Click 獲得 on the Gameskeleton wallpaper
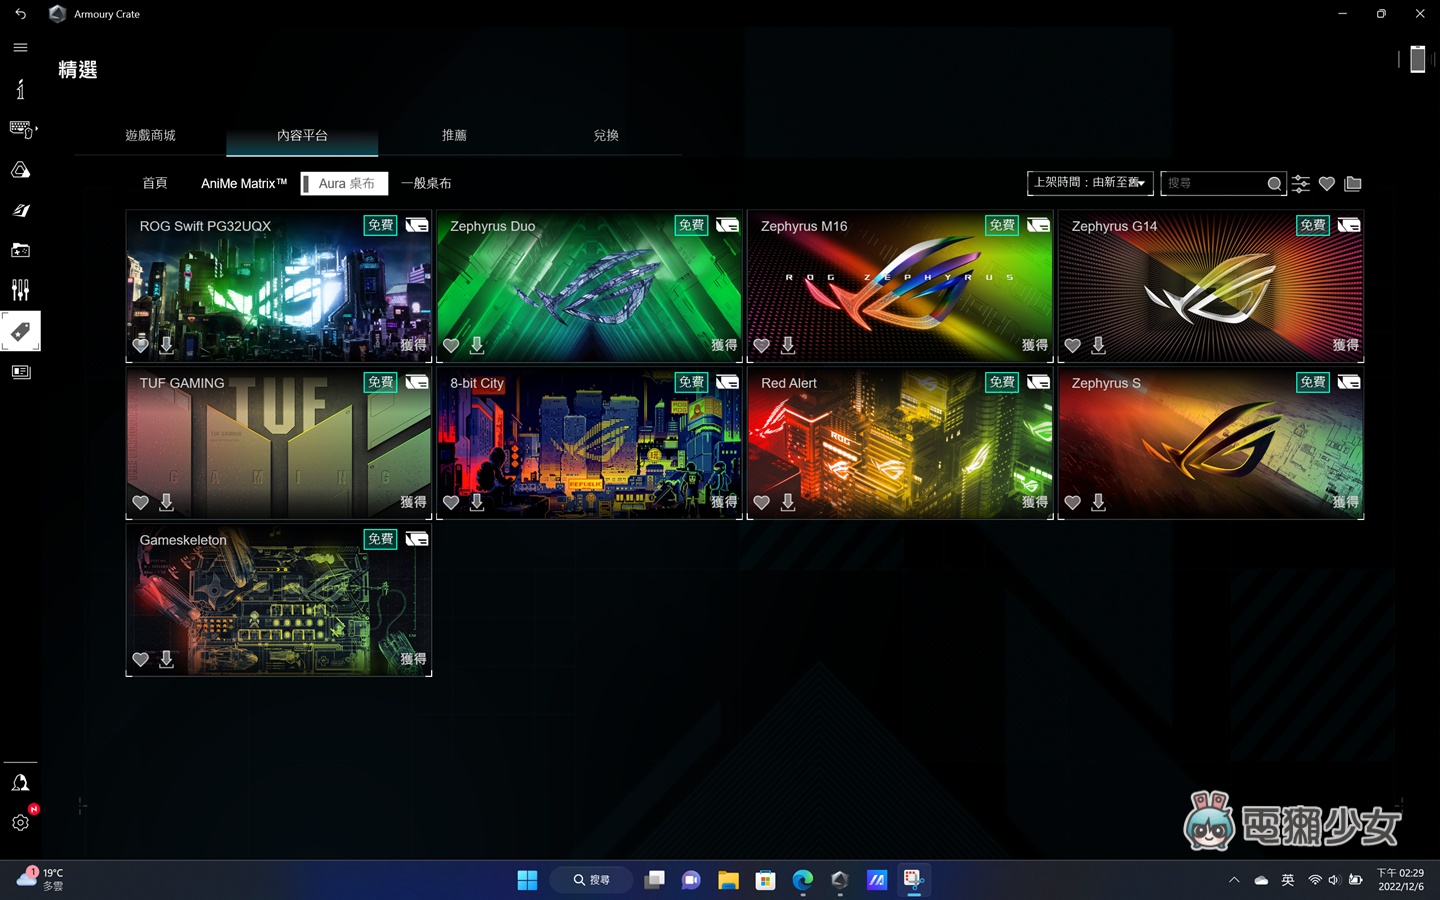Image resolution: width=1440 pixels, height=900 pixels. [413, 659]
